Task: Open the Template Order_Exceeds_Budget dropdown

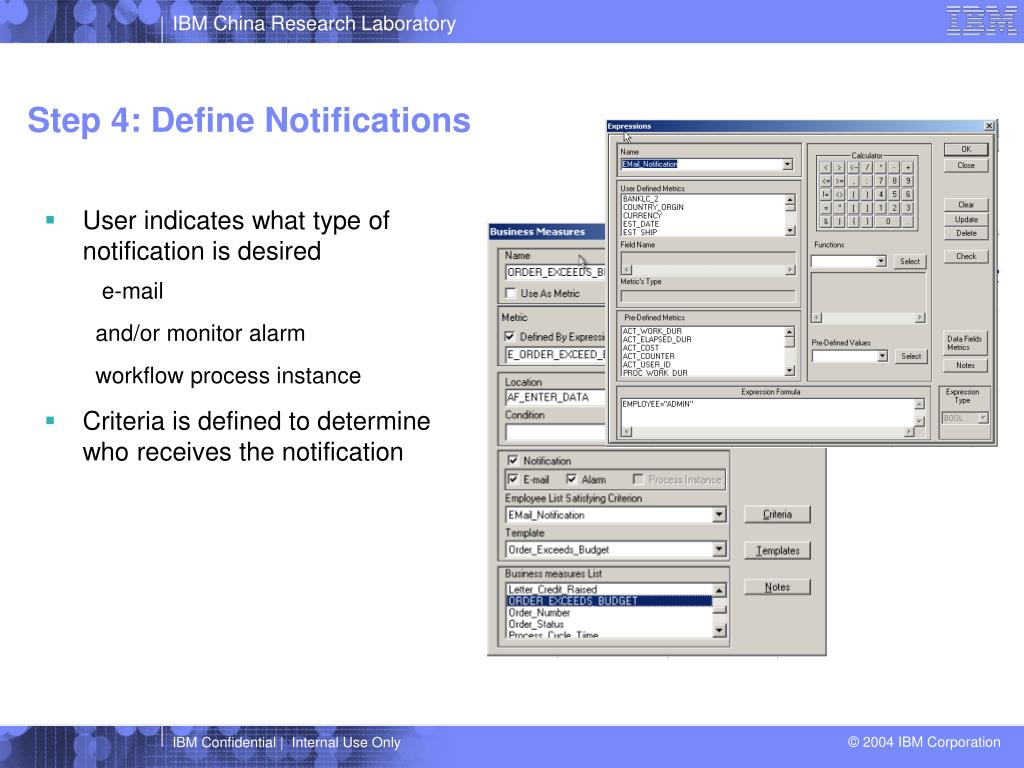Action: point(719,549)
